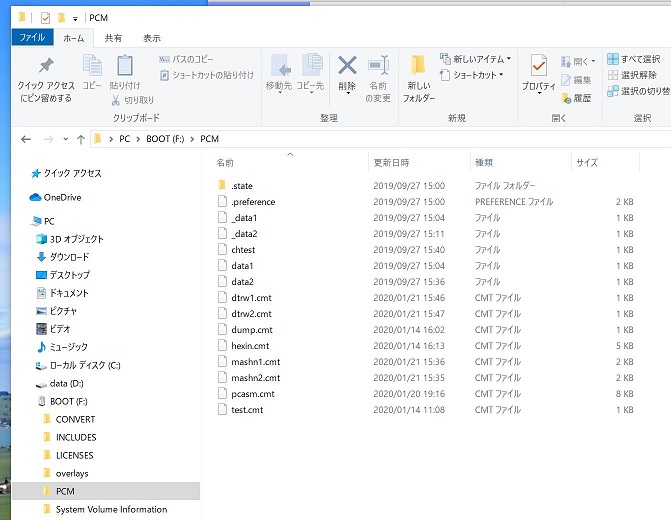Click Copy Path (パスのコピー)
This screenshot has height=520, width=671.
pyautogui.click(x=186, y=59)
